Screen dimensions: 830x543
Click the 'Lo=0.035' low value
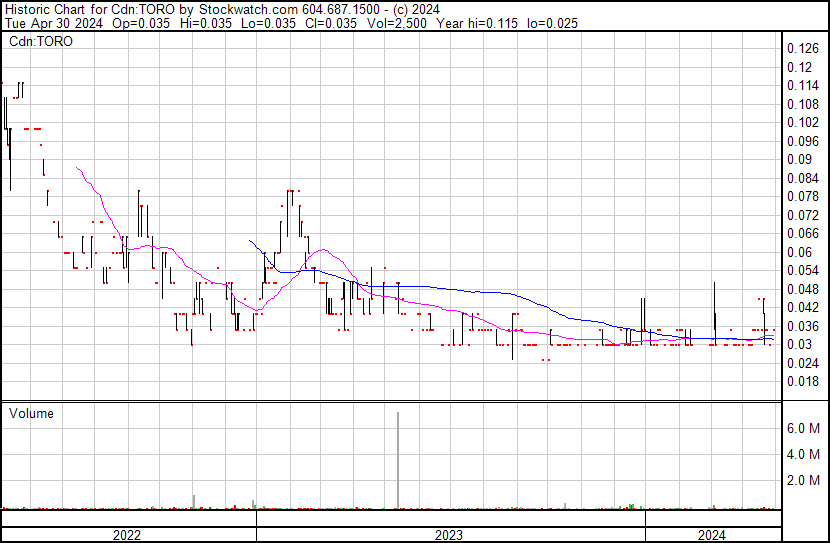click(x=268, y=23)
